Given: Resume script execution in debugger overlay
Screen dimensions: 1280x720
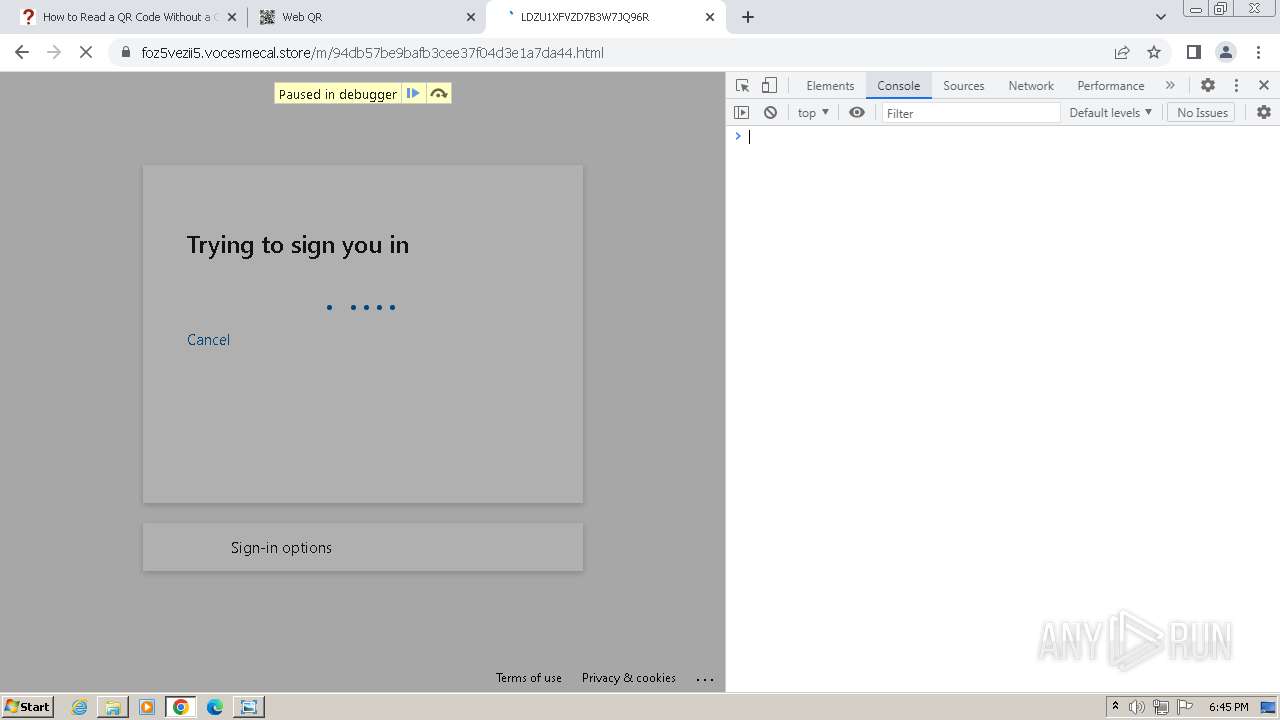Looking at the screenshot, I should (413, 93).
